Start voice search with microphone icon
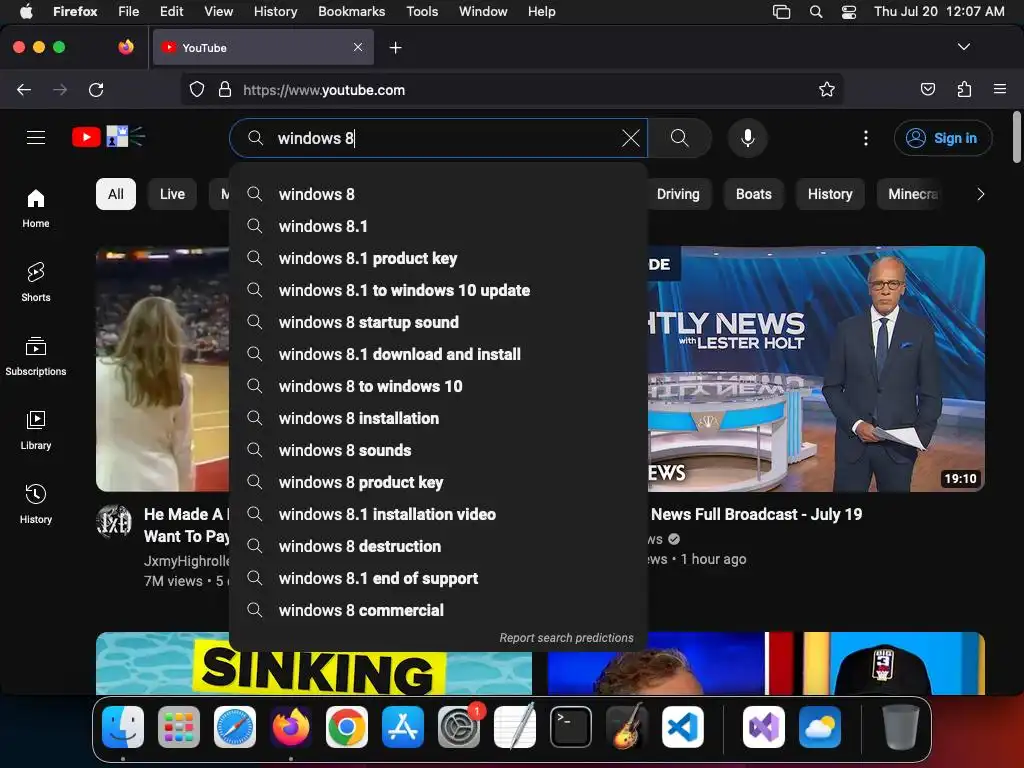This screenshot has height=768, width=1024. pos(748,138)
